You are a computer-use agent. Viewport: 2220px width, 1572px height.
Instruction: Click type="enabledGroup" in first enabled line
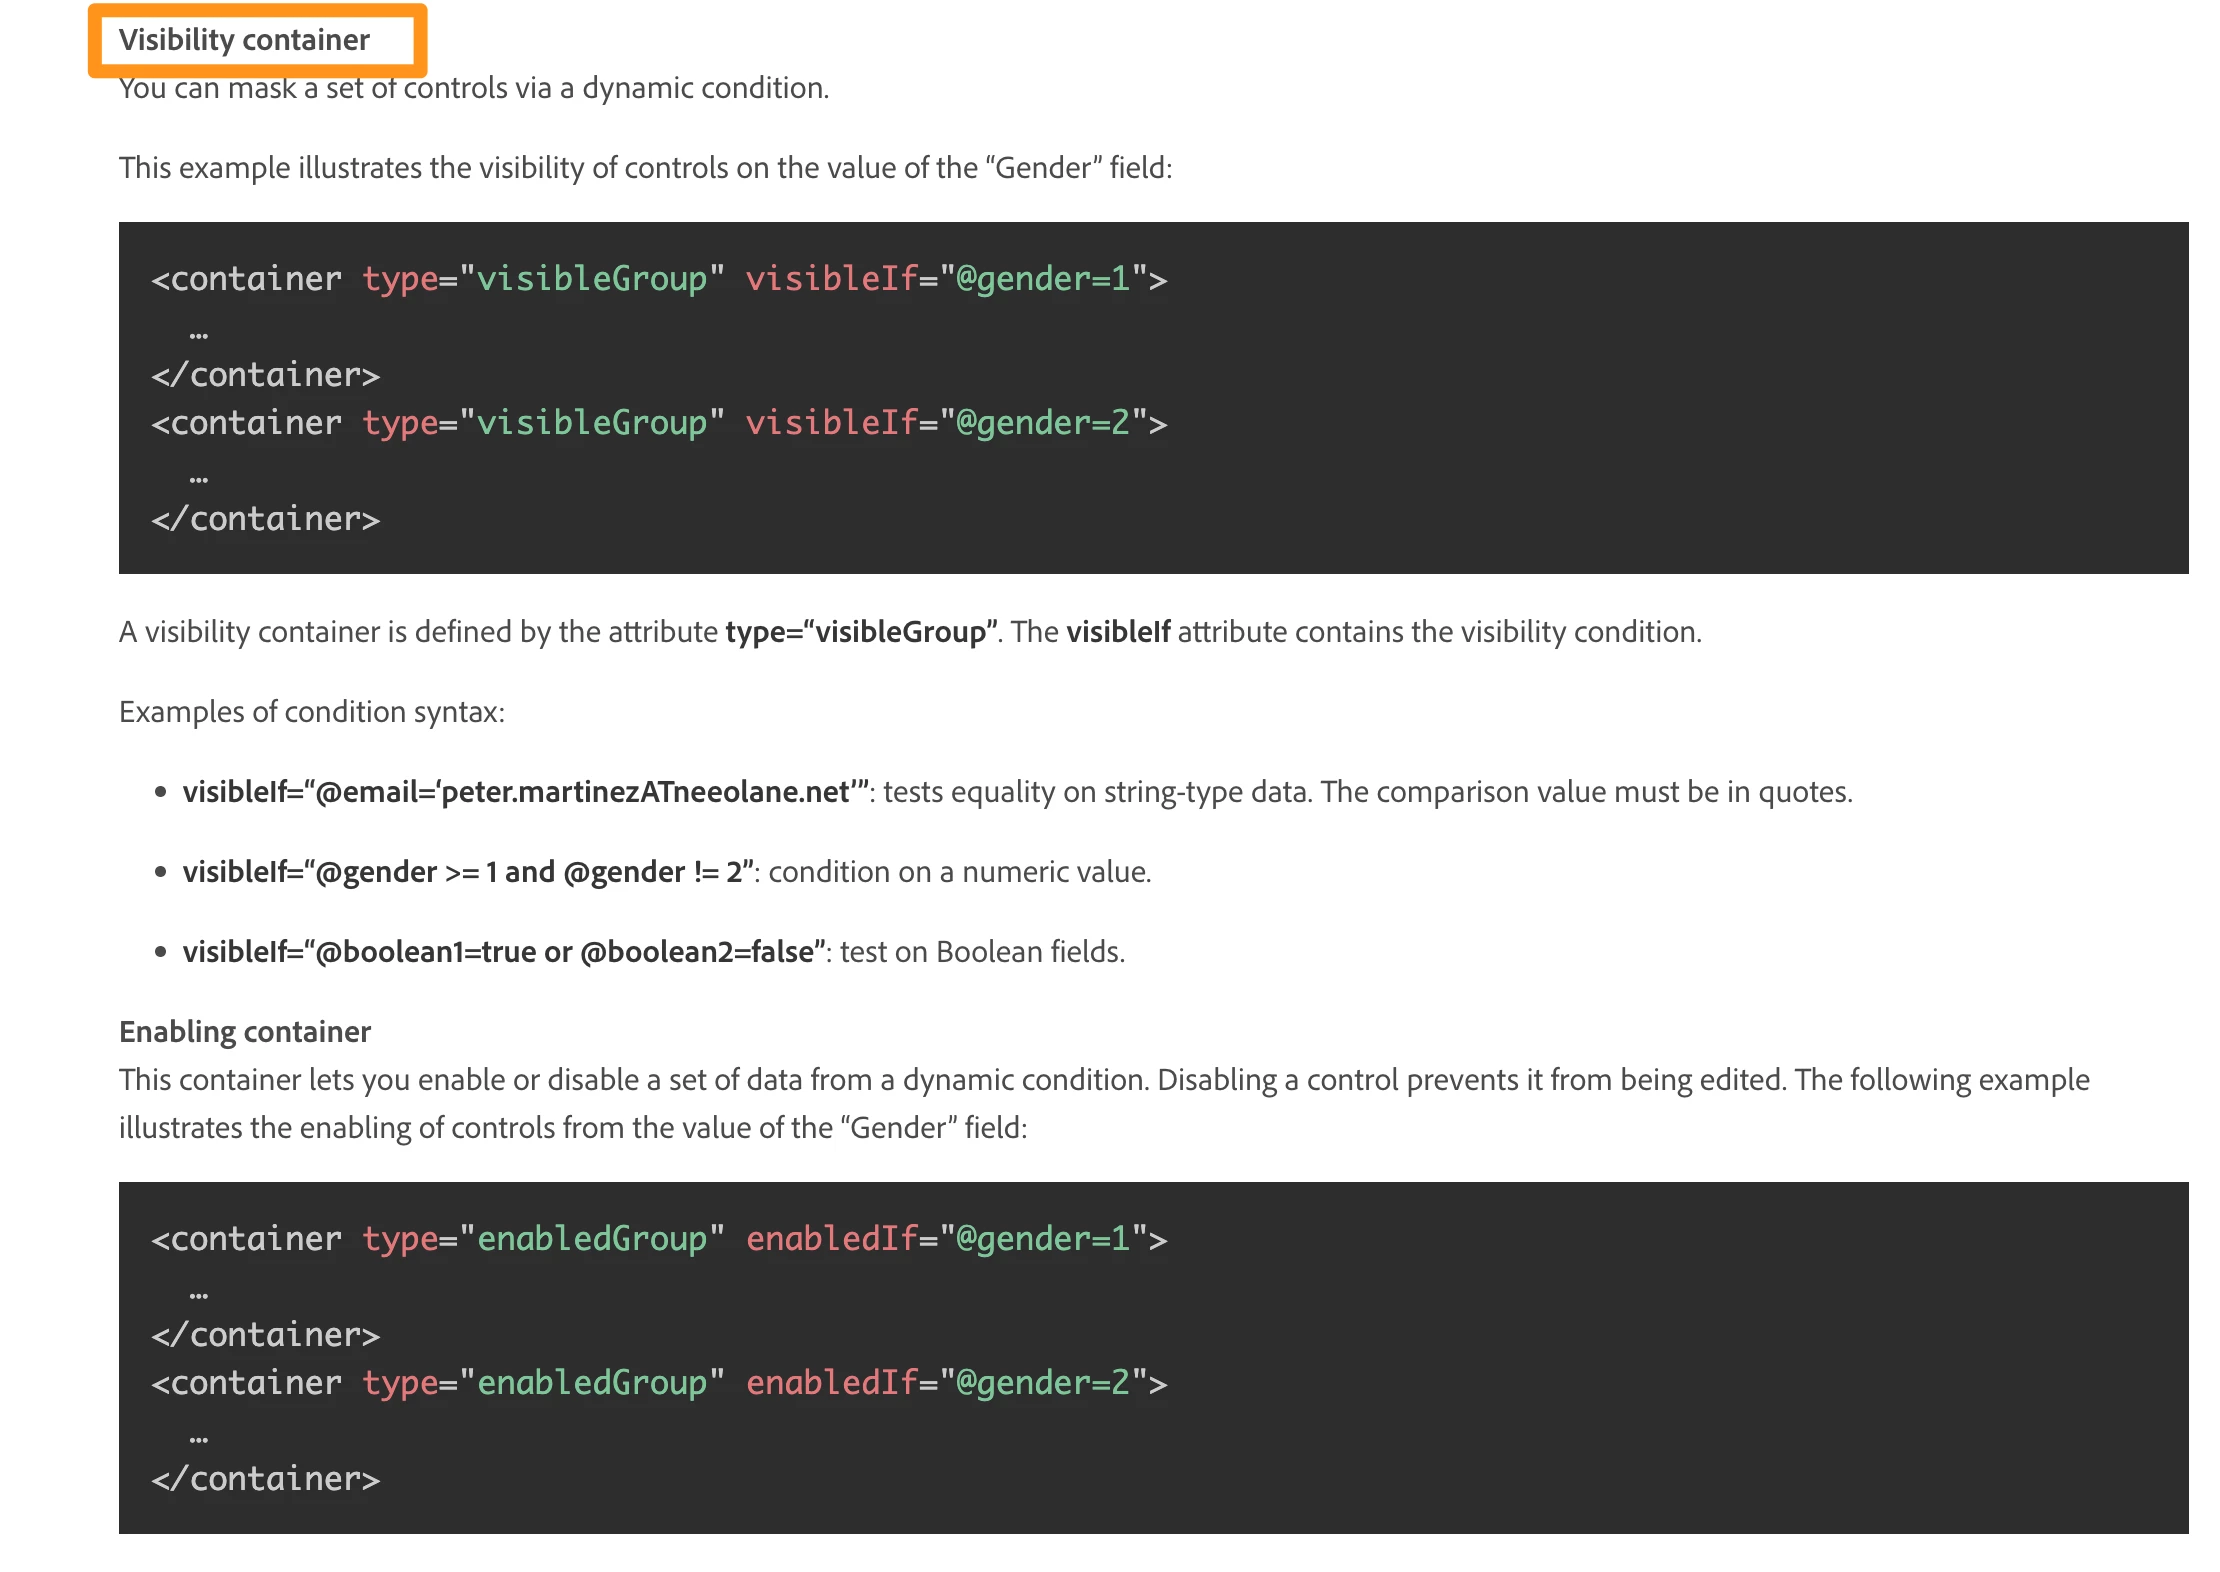[x=543, y=1239]
